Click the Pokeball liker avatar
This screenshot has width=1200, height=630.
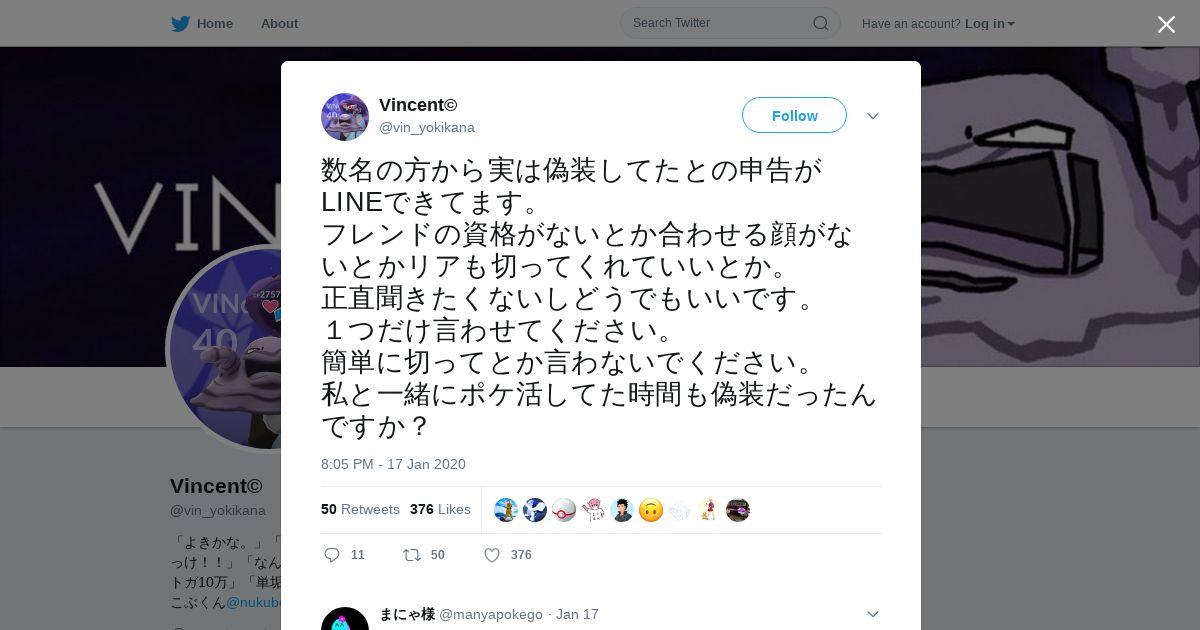click(x=564, y=510)
